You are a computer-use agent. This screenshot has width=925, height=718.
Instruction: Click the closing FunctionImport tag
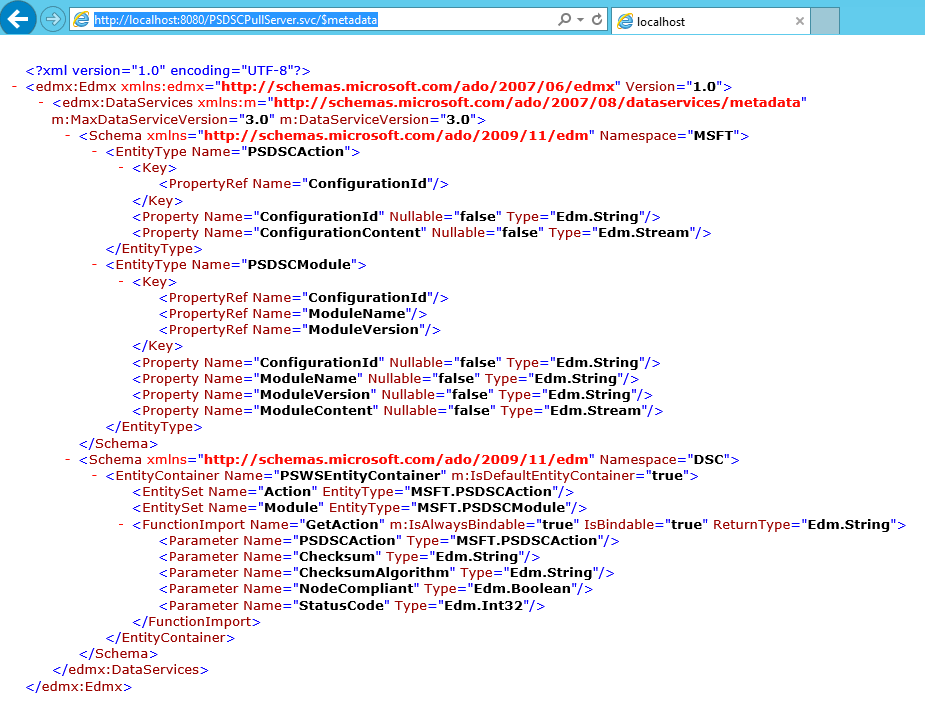click(196, 622)
